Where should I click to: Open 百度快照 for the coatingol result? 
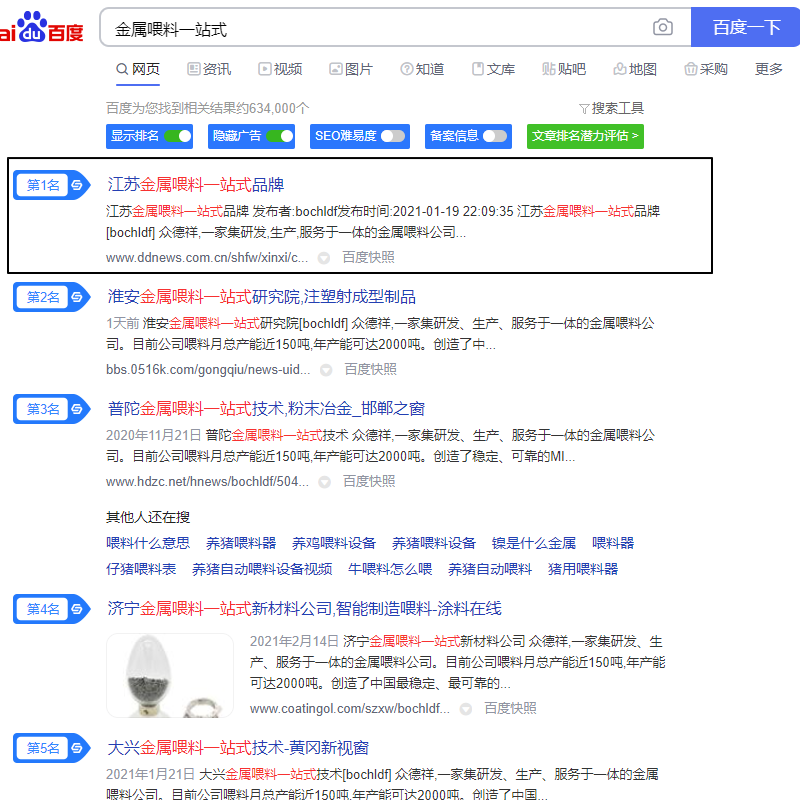click(x=510, y=709)
